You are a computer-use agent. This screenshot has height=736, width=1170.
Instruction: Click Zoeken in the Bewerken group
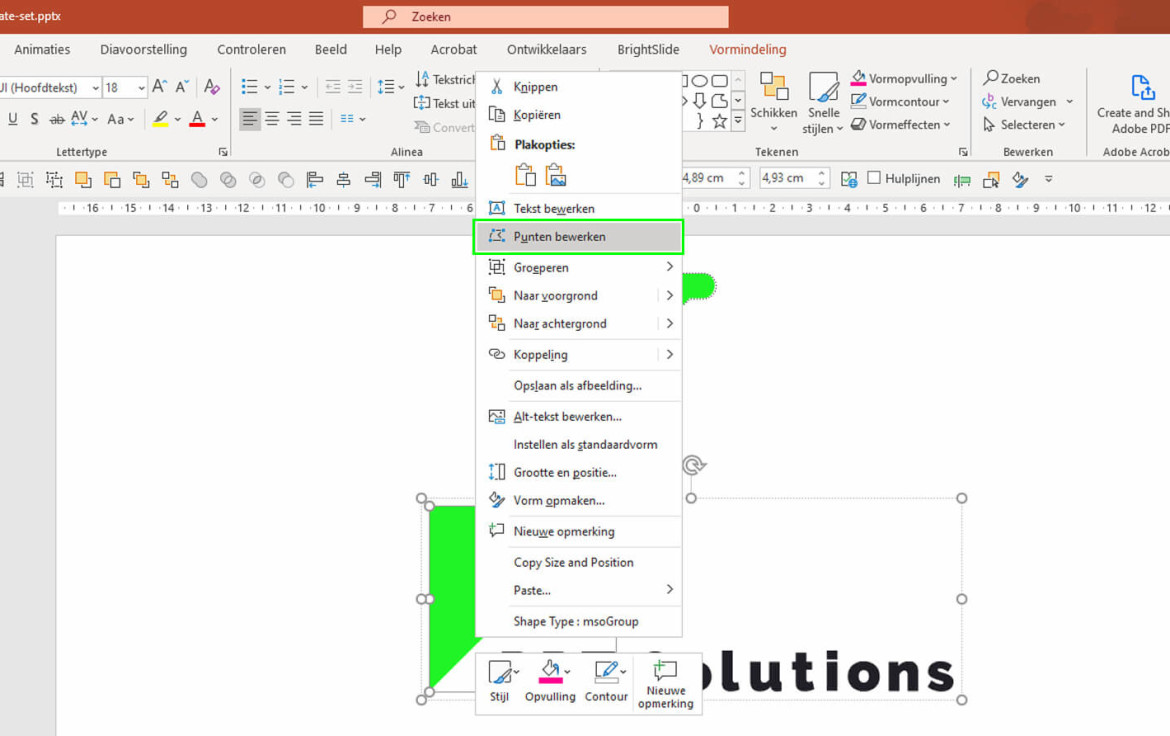click(1011, 78)
